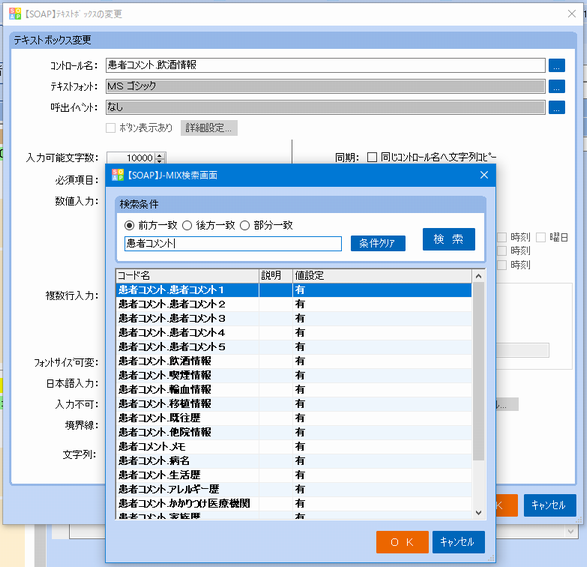Select row 患者コメント.輸血情報
The width and height of the screenshot is (587, 567).
click(294, 390)
